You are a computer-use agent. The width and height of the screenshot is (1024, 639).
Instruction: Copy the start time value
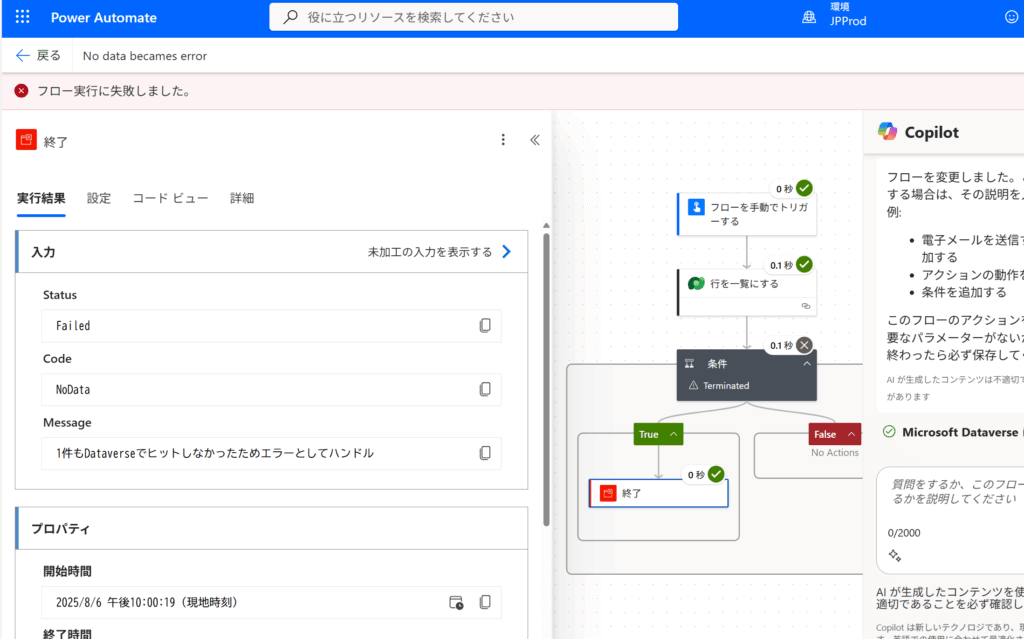485,602
